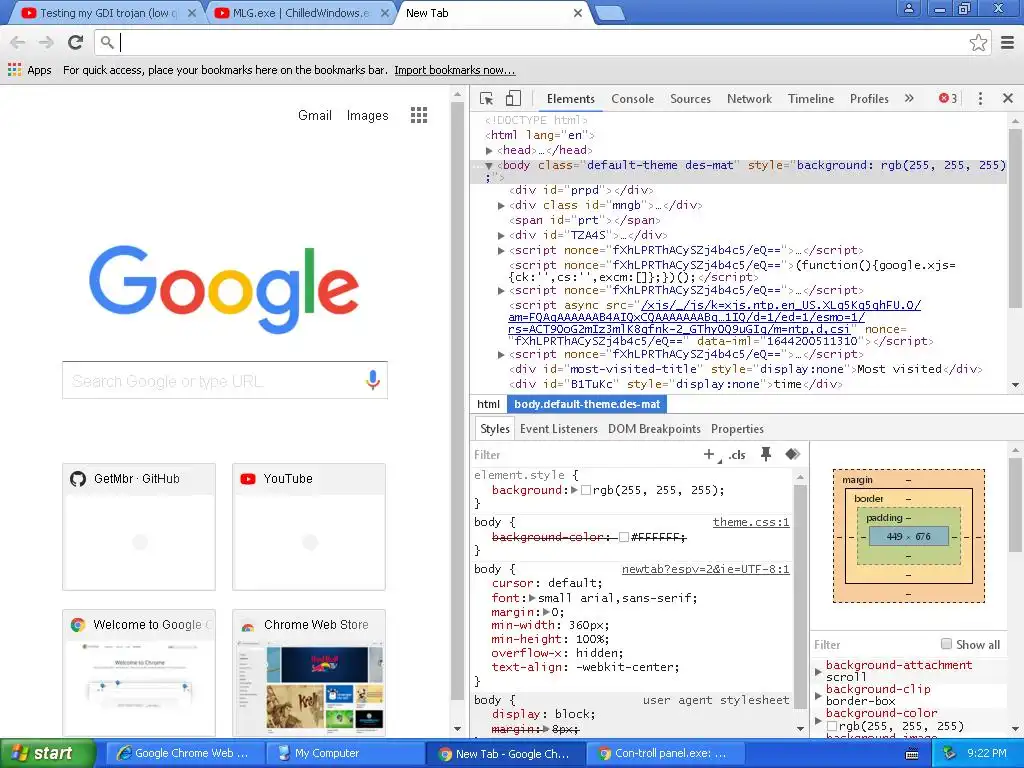Open the Profiles tab
This screenshot has width=1024, height=768.
[x=869, y=99]
